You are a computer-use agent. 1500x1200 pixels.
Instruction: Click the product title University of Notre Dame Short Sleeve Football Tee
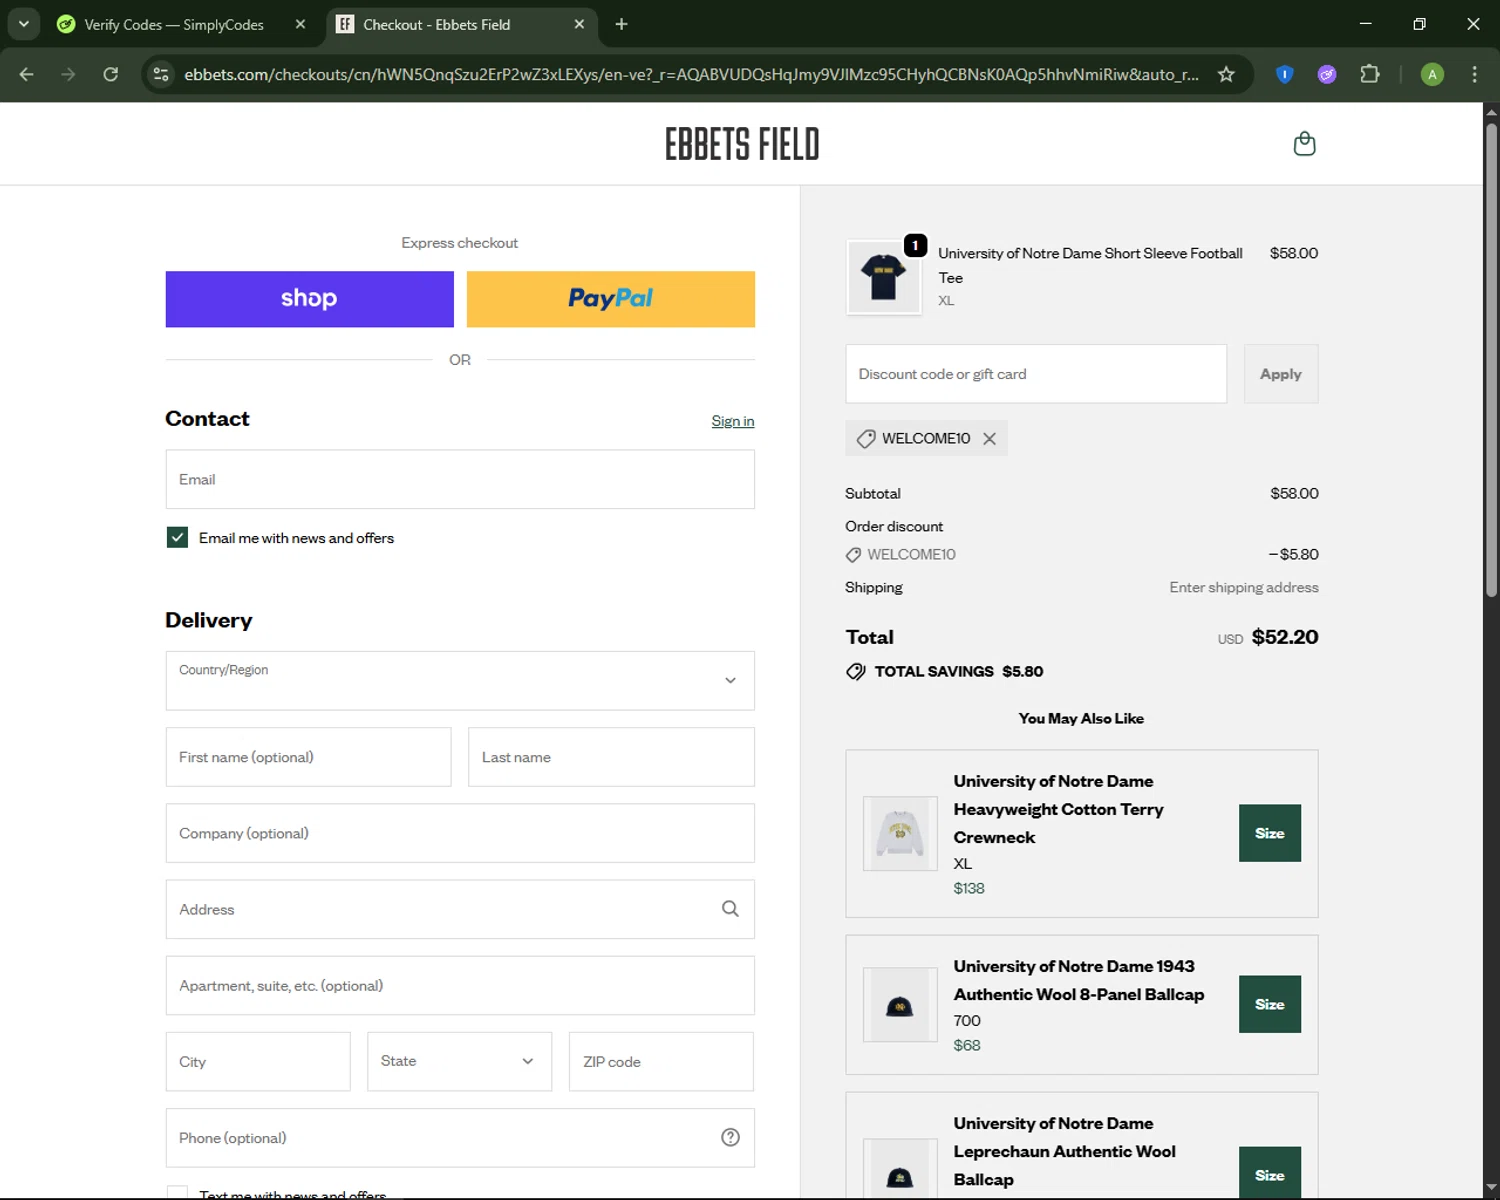(x=1090, y=265)
